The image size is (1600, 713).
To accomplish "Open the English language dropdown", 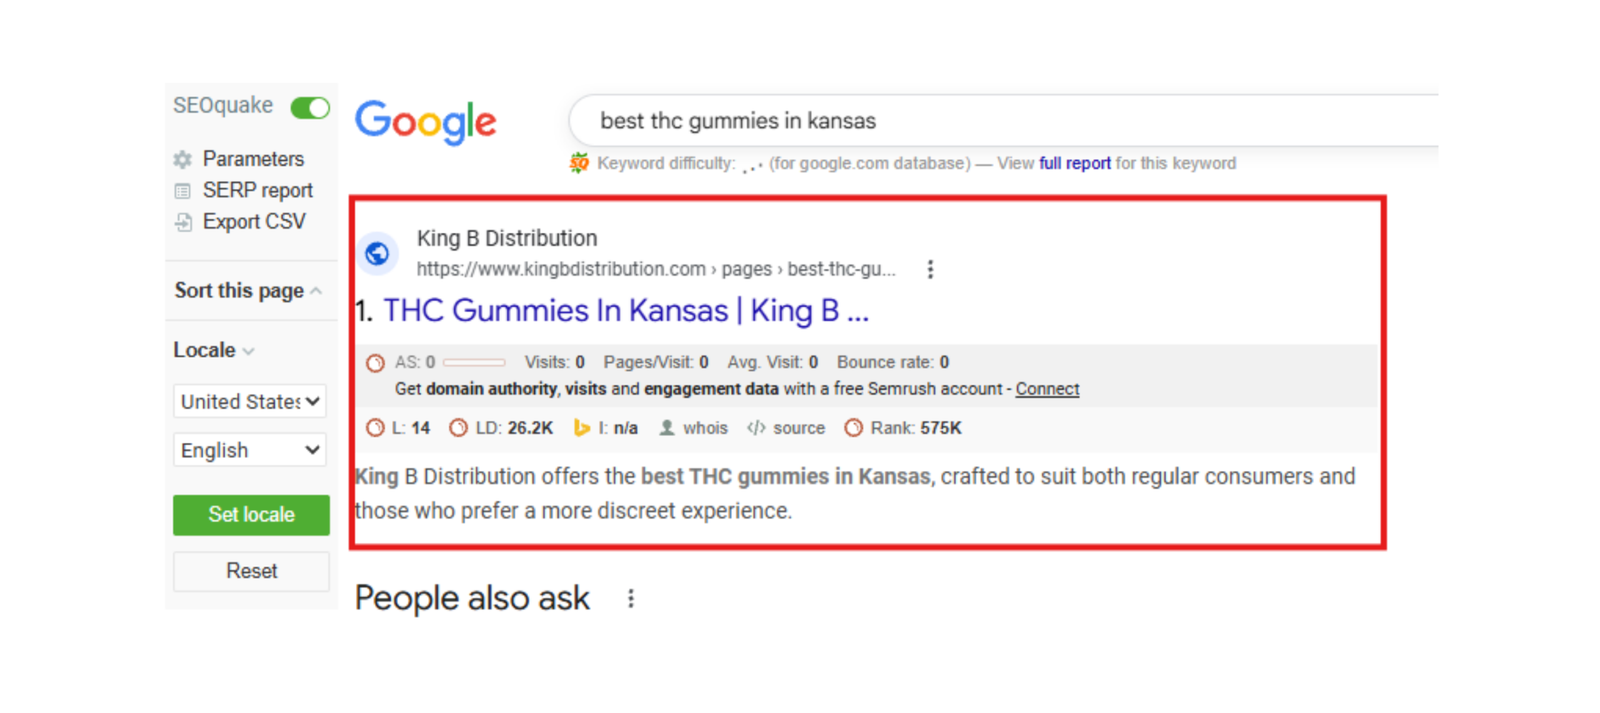I will coord(250,450).
